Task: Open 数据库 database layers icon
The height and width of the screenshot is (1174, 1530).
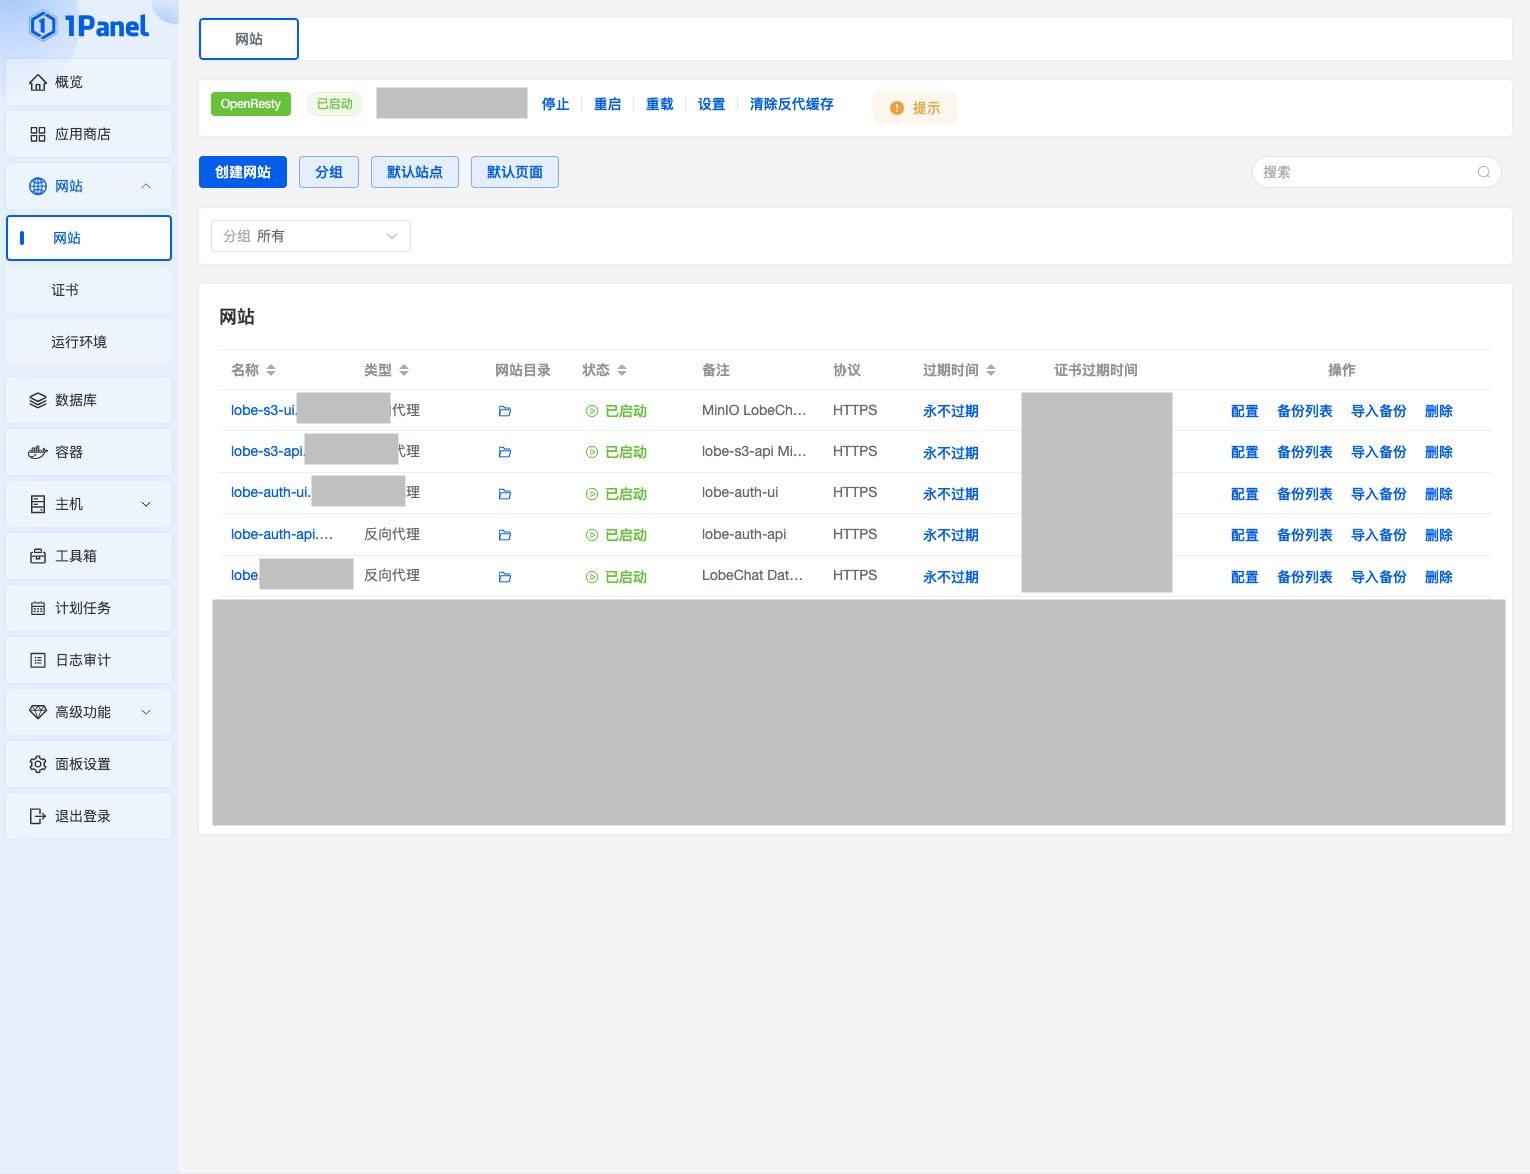Action: coord(38,400)
